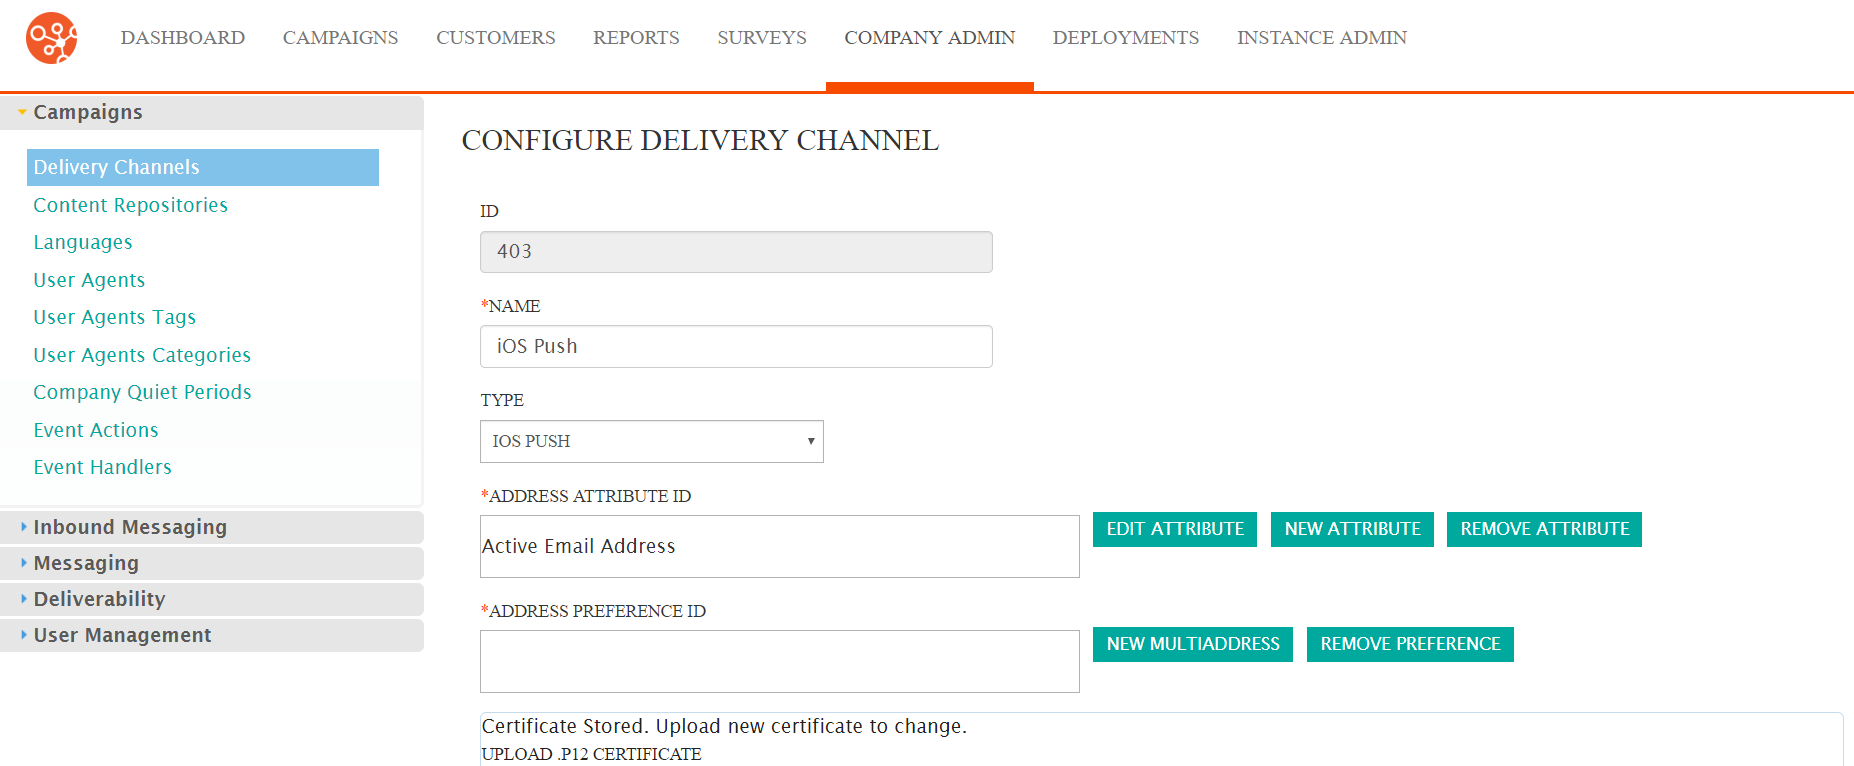Collapse the Campaigns sidebar section
The image size is (1854, 766).
(211, 113)
